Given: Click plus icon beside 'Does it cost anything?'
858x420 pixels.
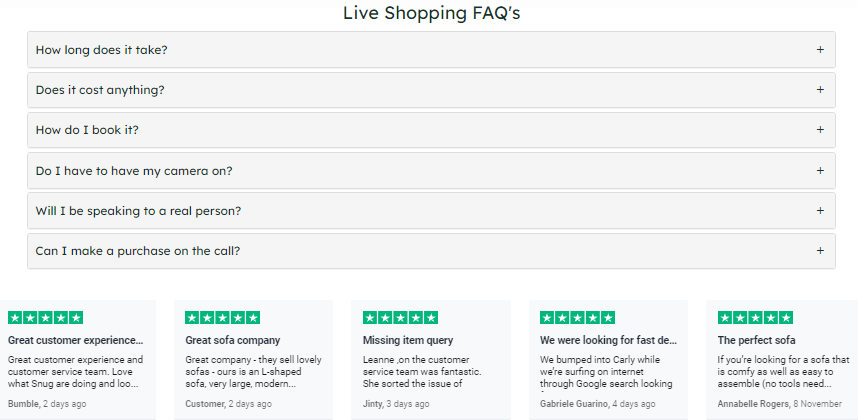Looking at the screenshot, I should 820,90.
